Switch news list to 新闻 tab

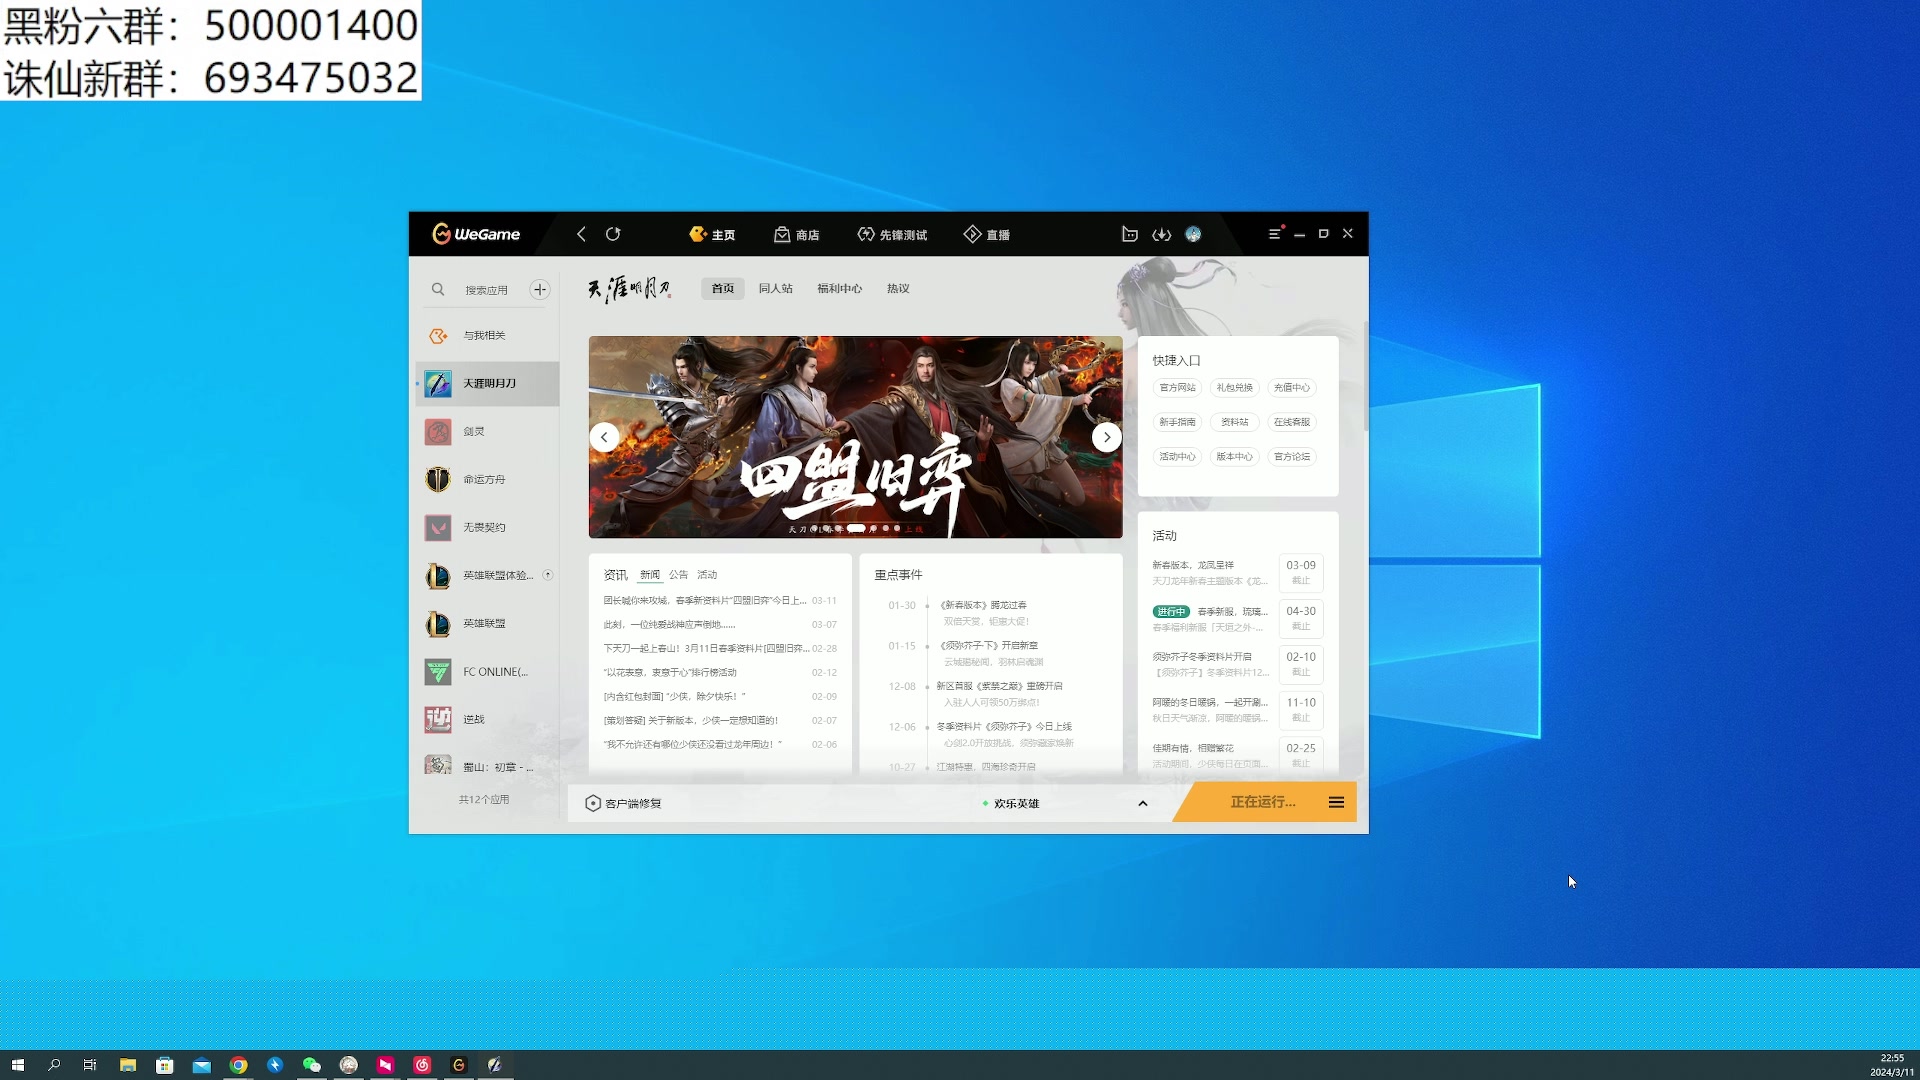click(650, 575)
